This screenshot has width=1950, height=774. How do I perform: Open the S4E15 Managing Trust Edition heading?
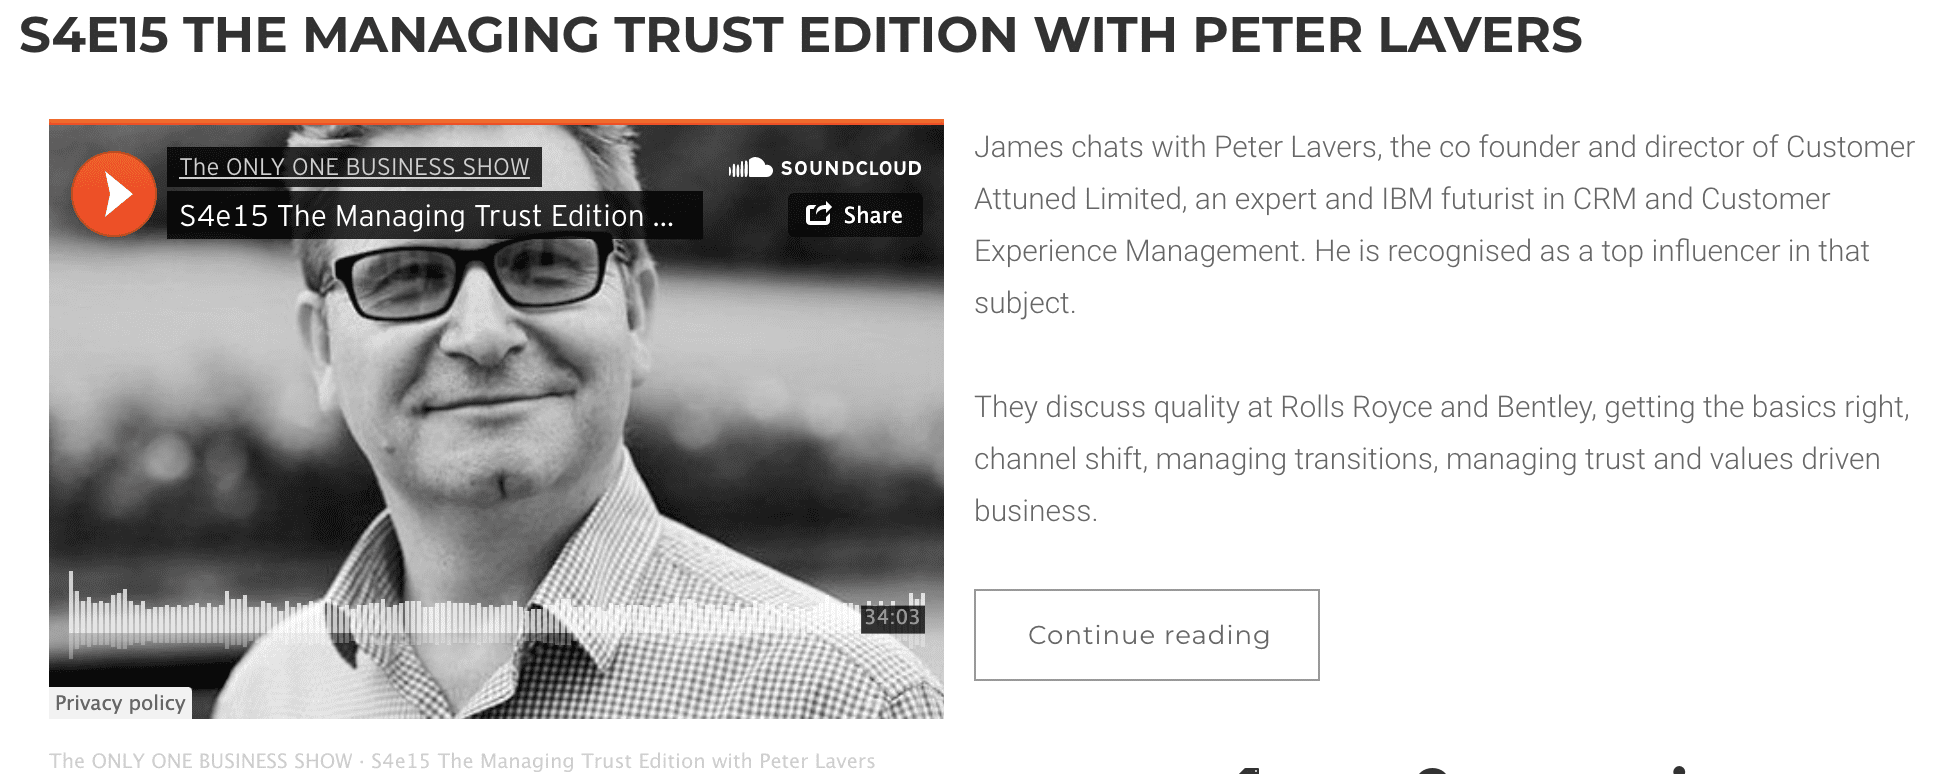tap(801, 35)
